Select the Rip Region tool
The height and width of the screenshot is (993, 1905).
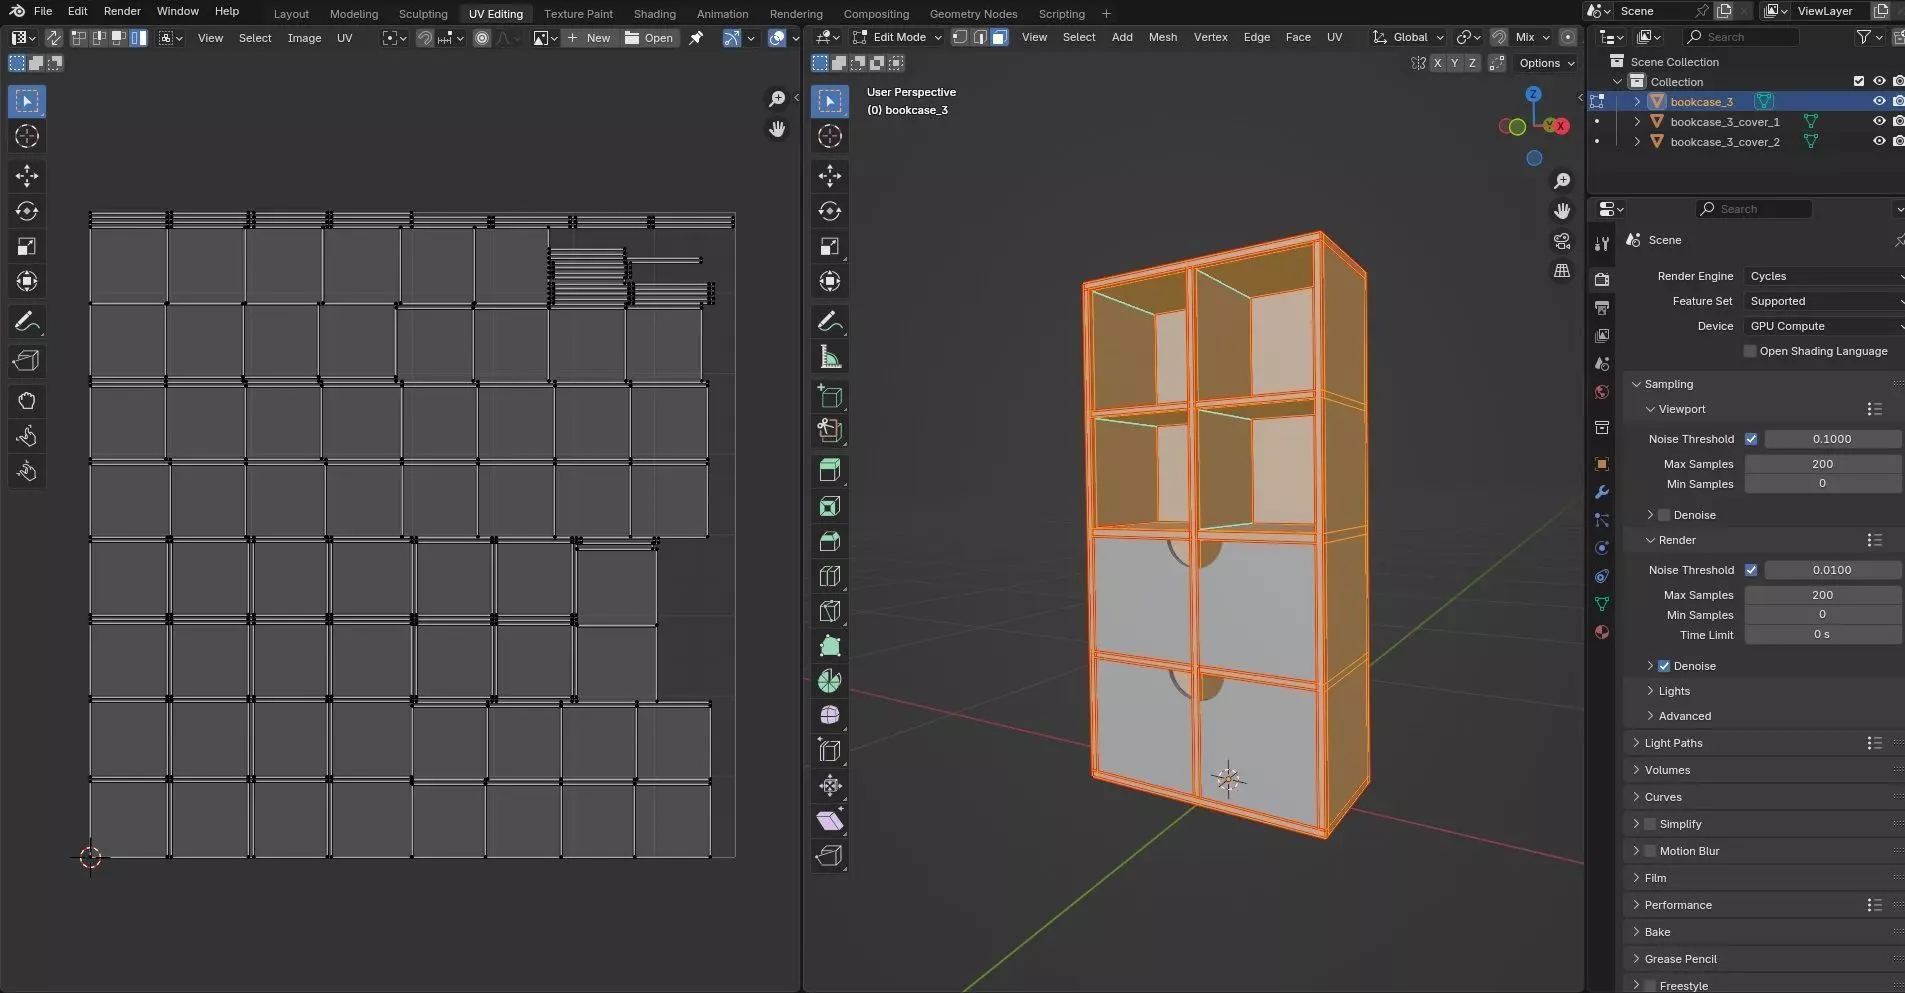pos(830,856)
